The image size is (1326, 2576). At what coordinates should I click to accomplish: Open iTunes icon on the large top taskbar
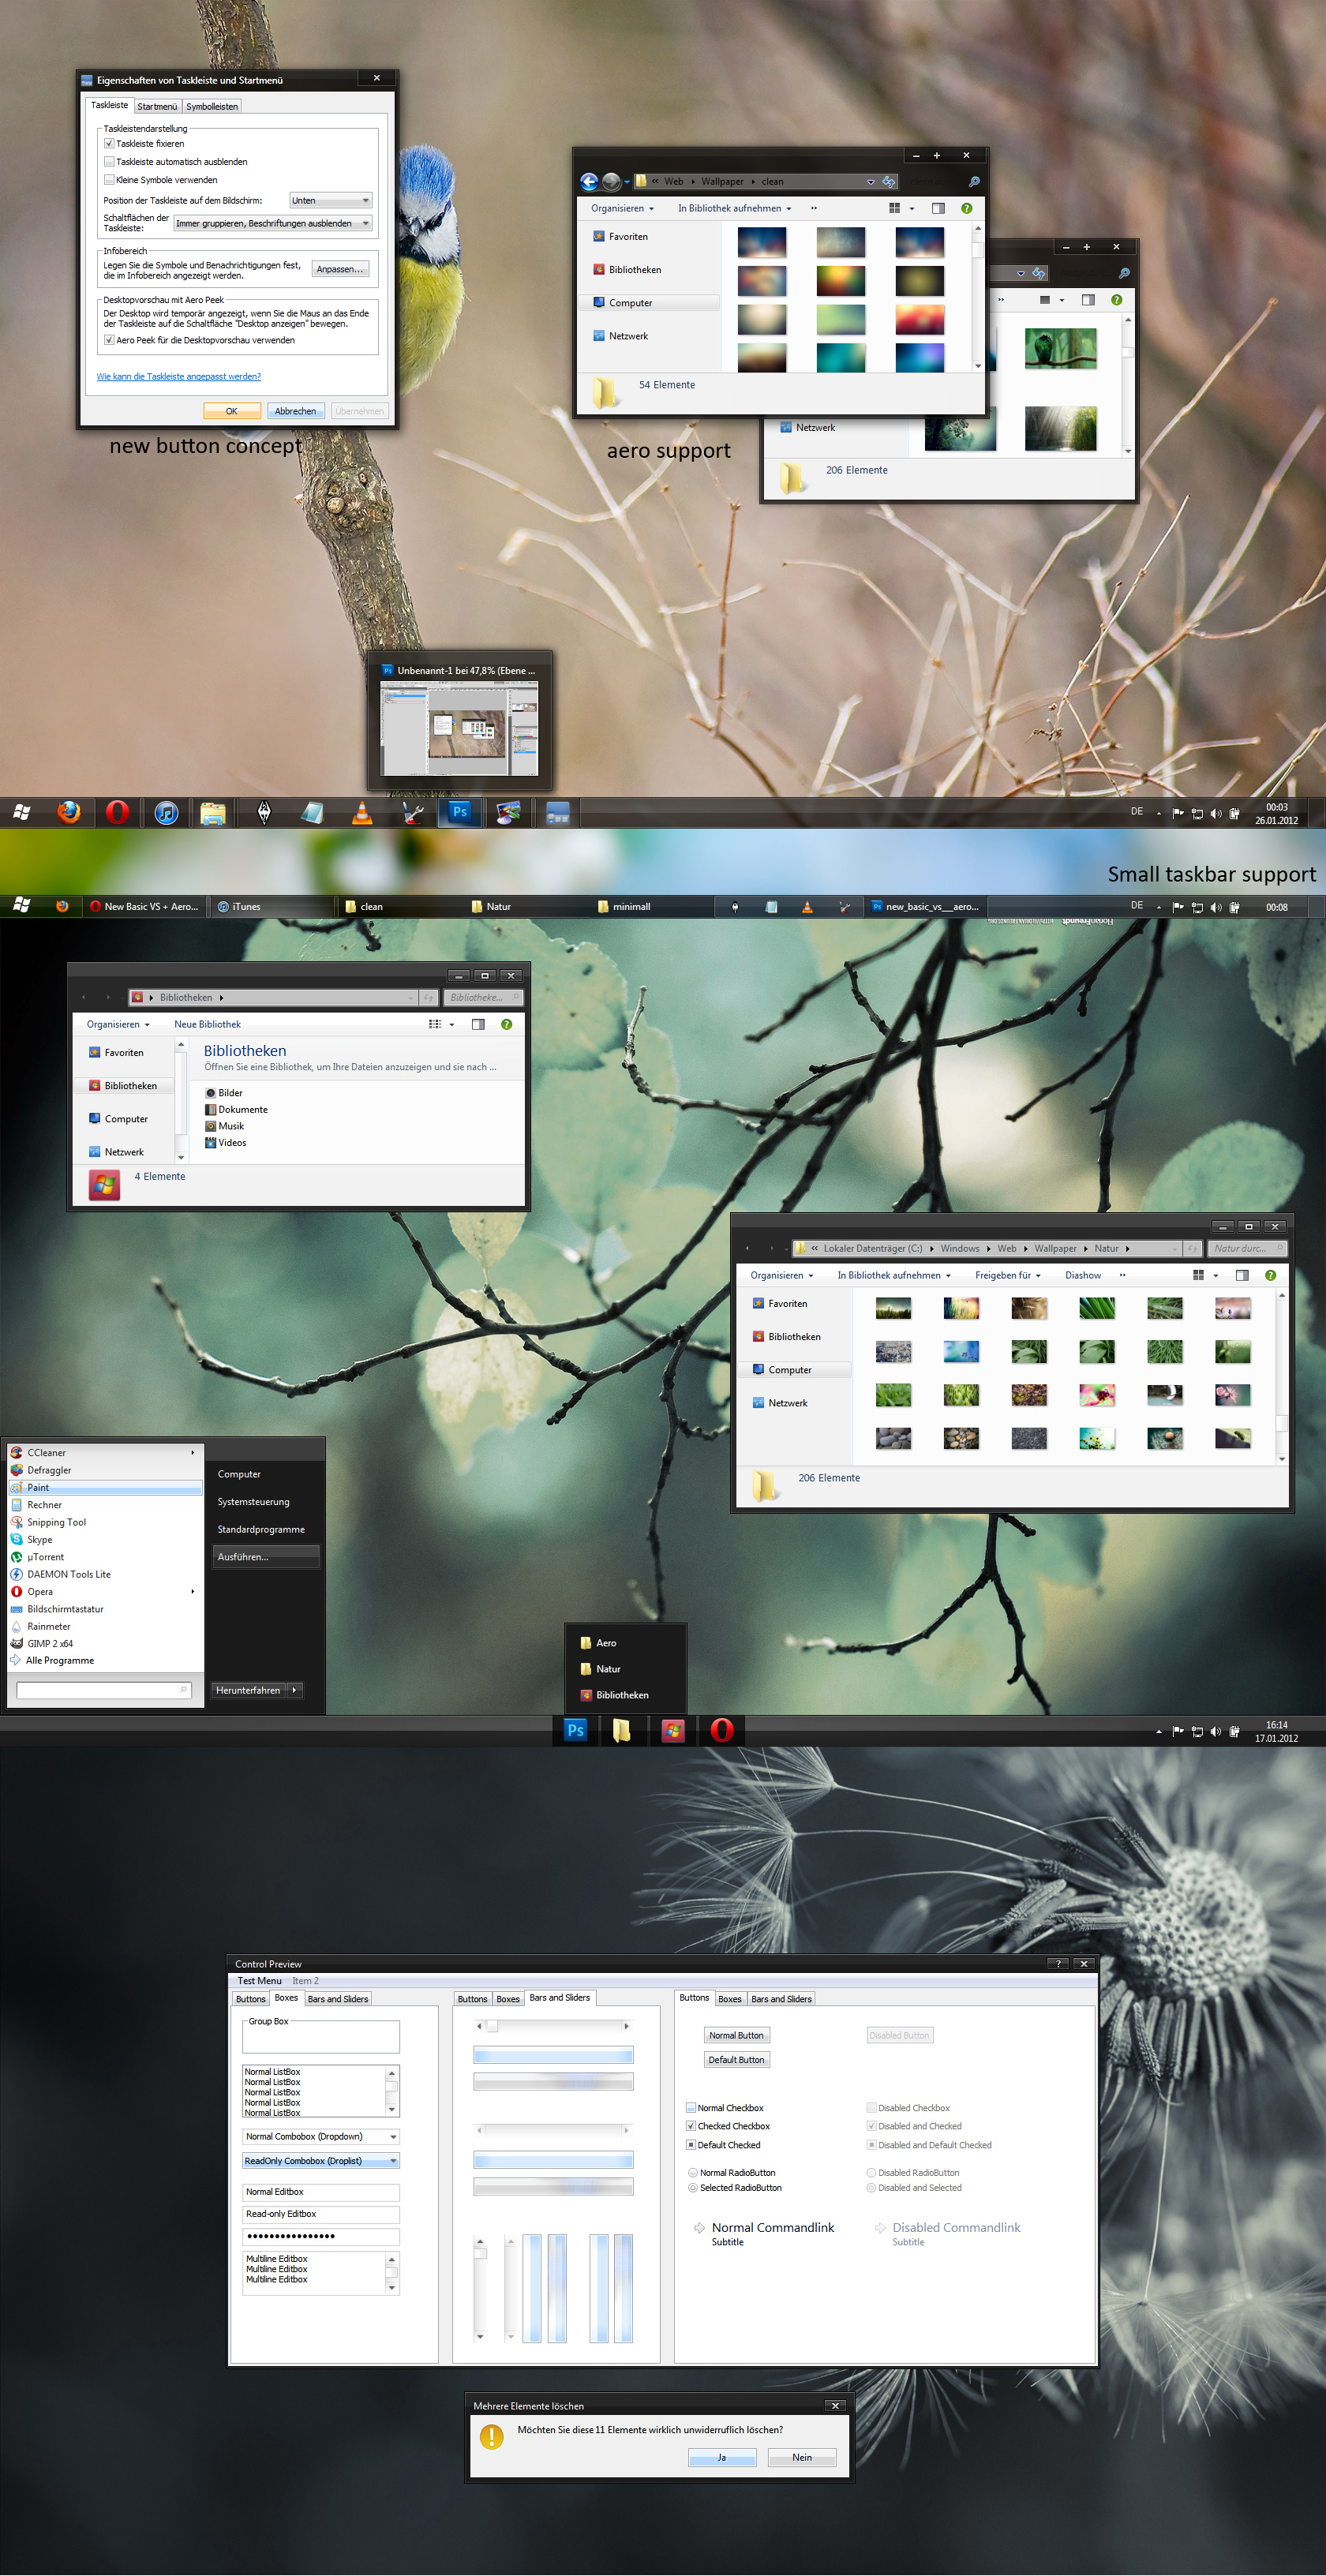[x=166, y=812]
